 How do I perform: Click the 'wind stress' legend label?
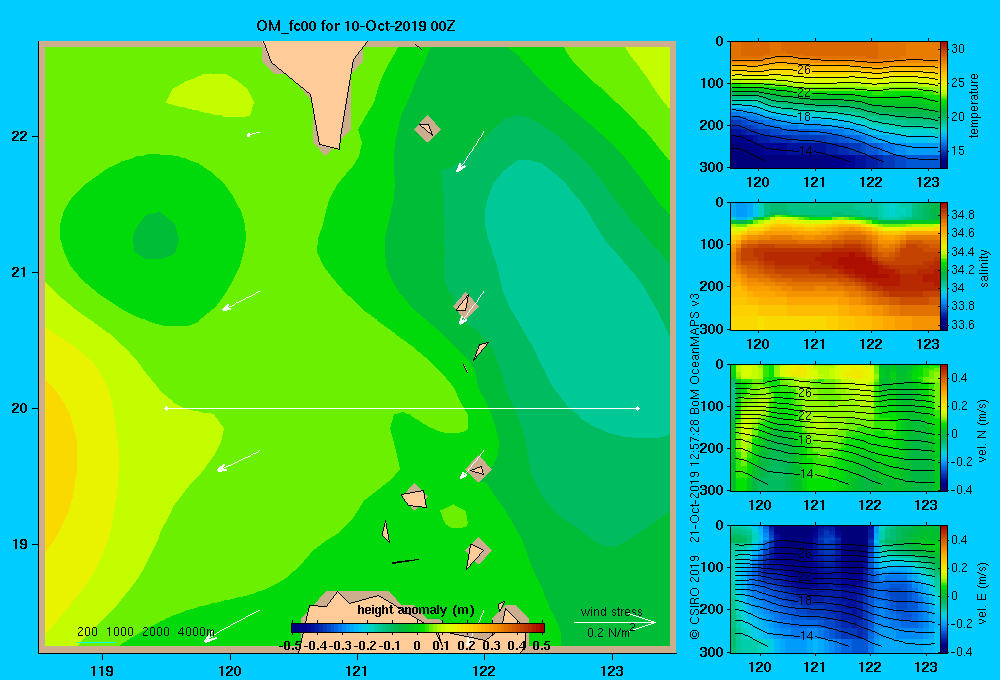point(611,612)
